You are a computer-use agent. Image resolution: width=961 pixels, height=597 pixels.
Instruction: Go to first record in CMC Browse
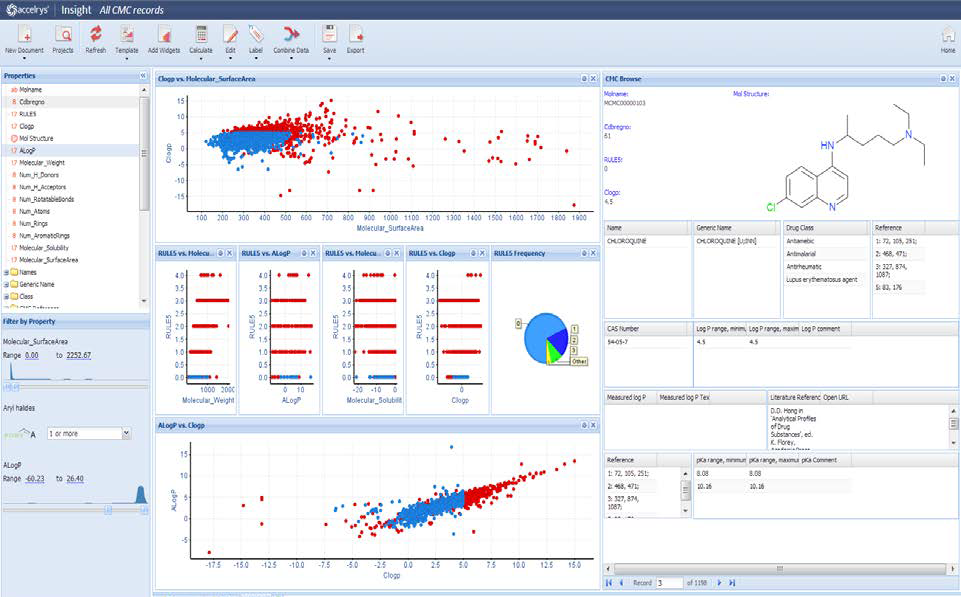click(x=609, y=583)
